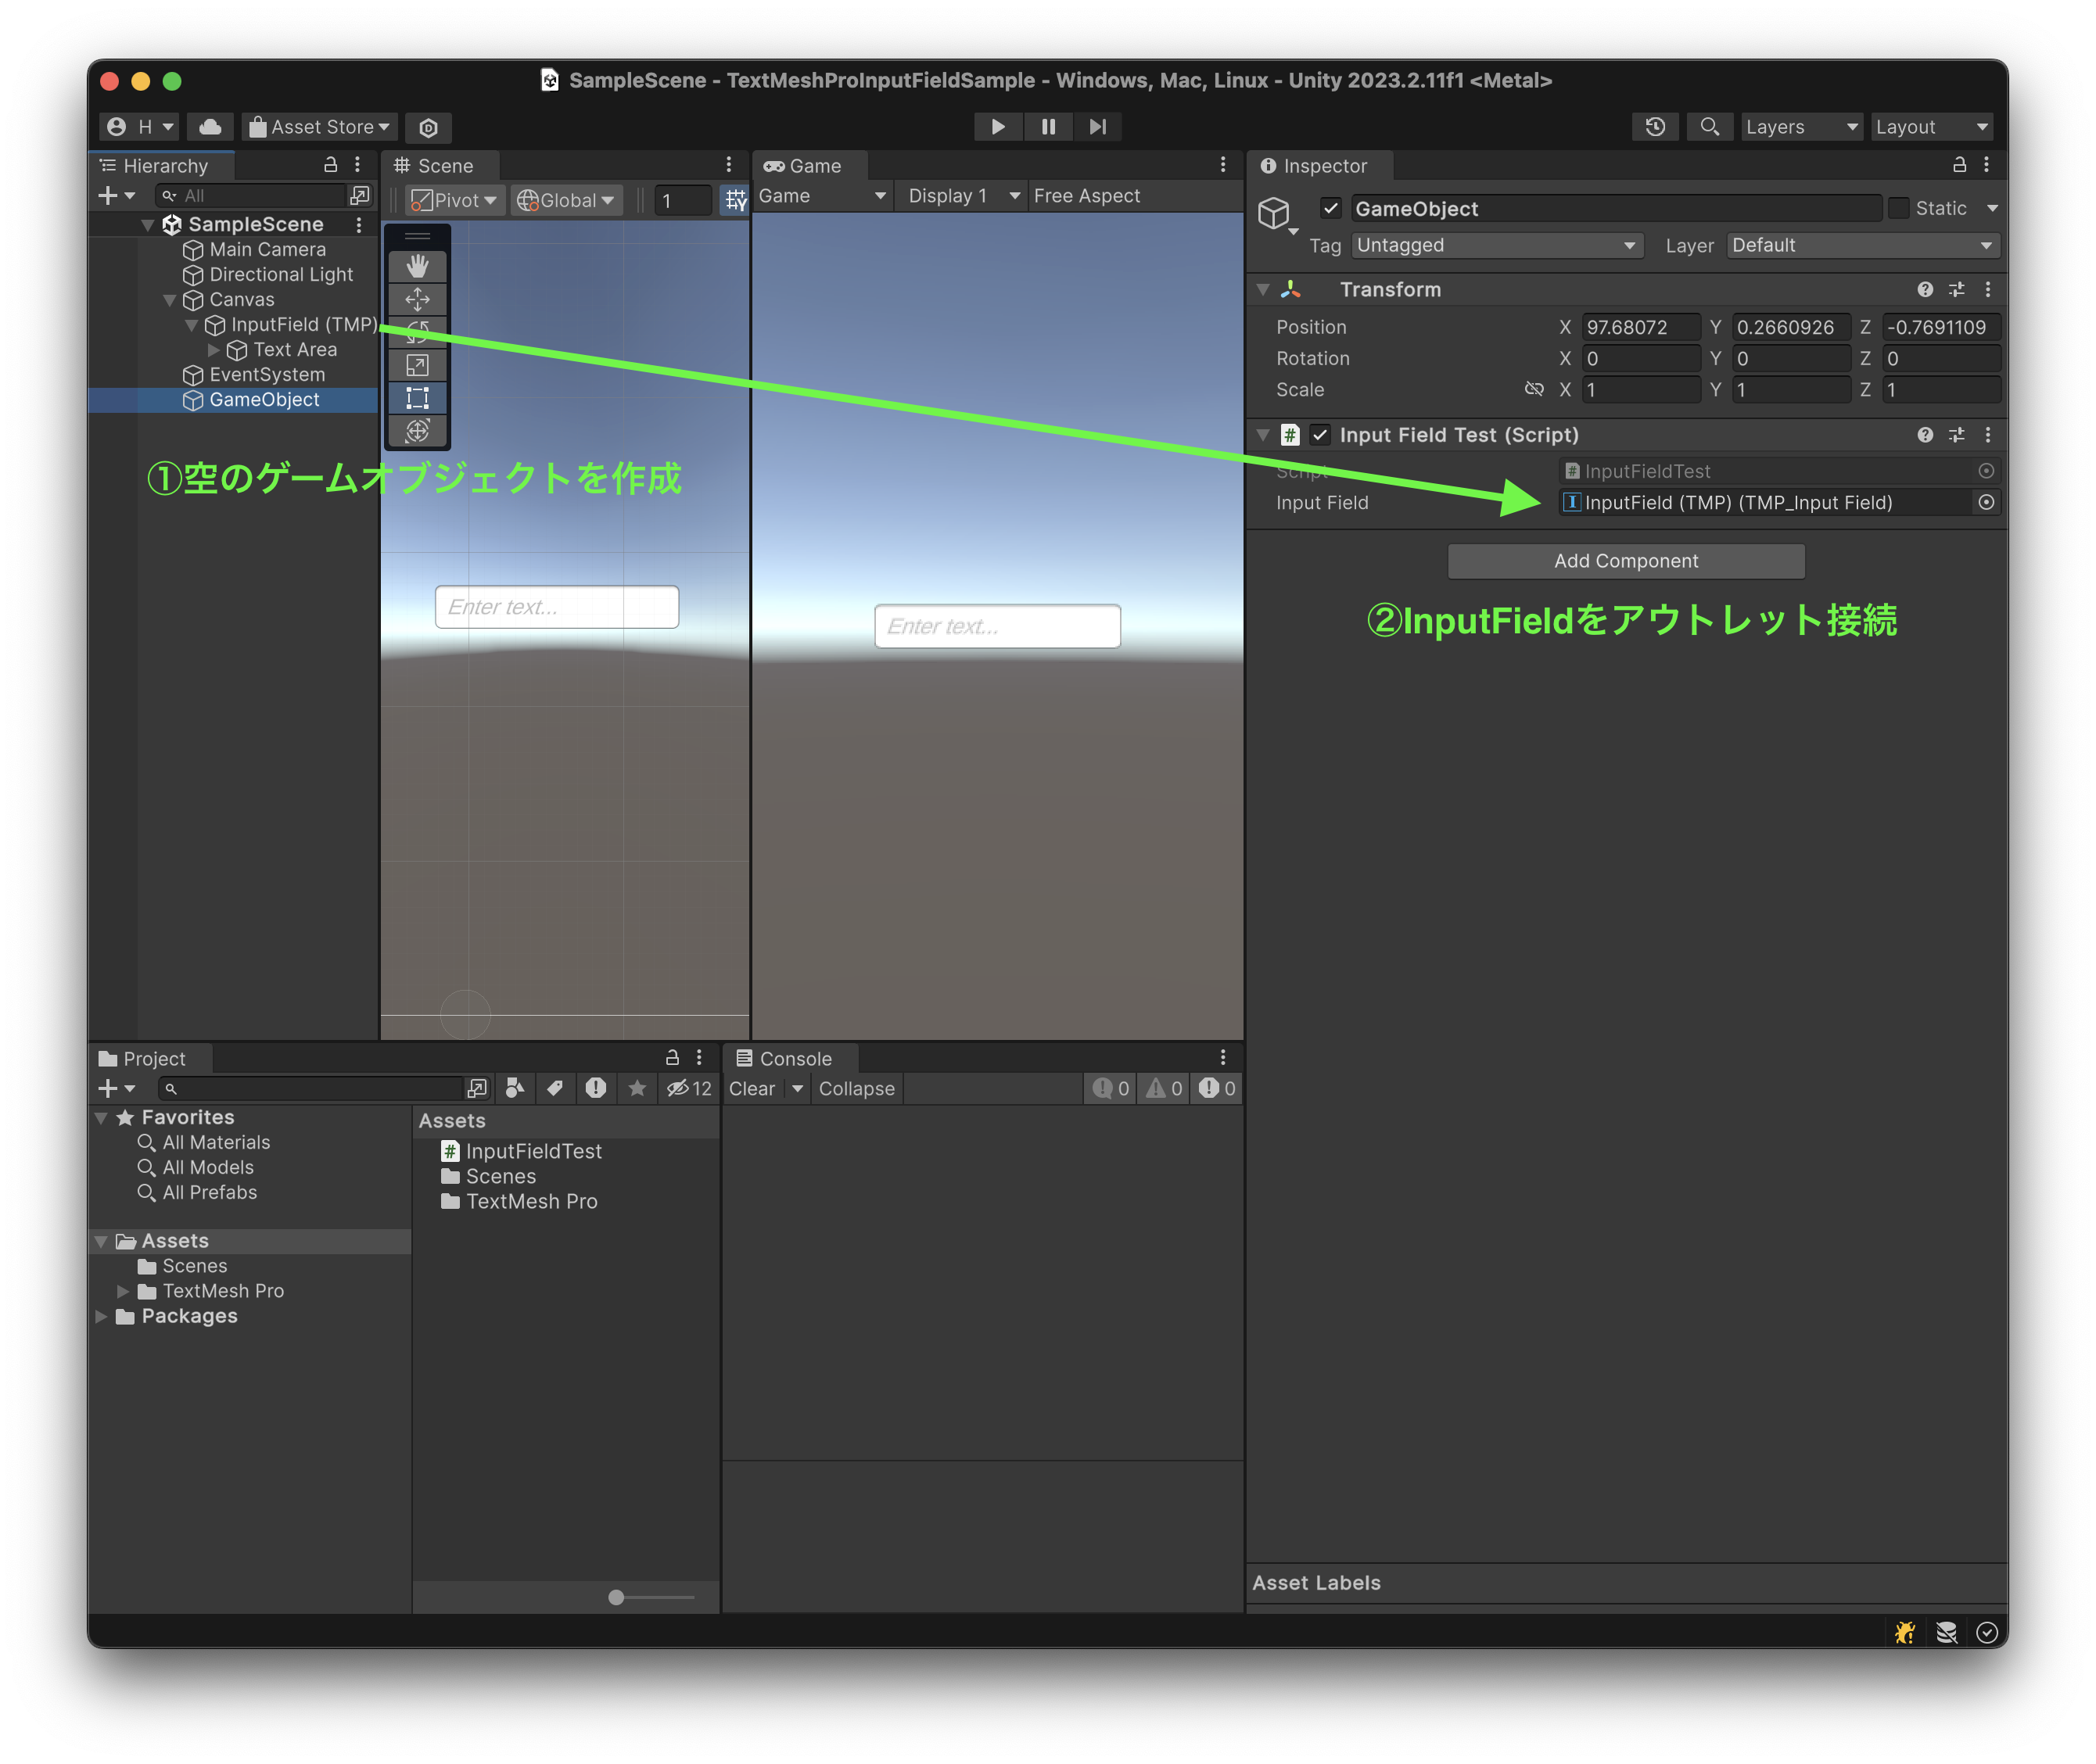Toggle favorites star in Project toolbar
Screen dimensions: 2096x1764
(x=637, y=1088)
